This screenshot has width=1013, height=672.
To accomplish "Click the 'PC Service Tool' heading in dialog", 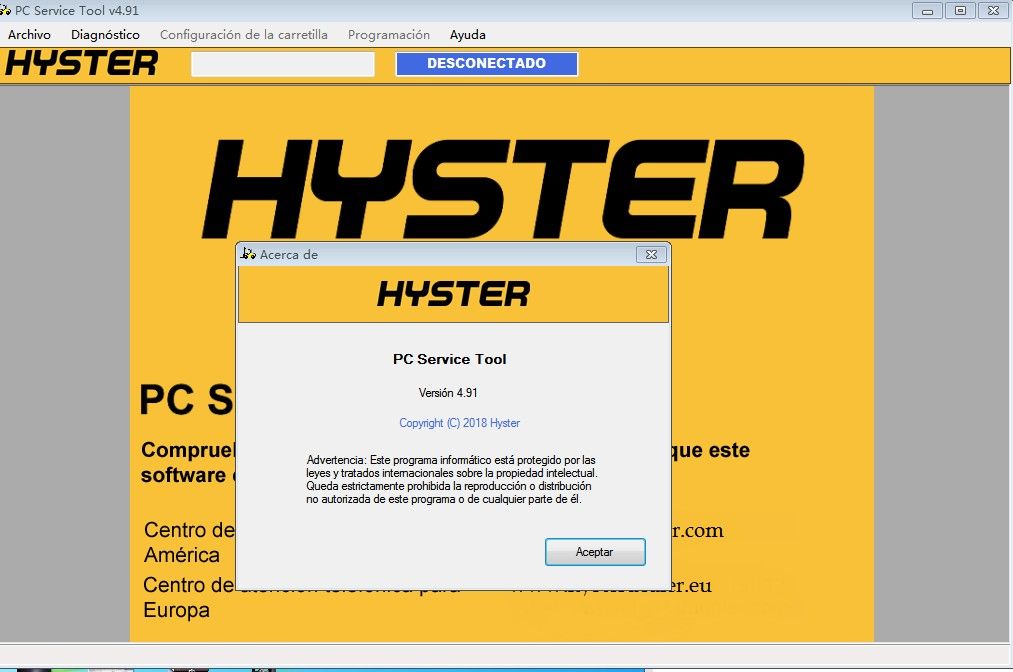I will tap(450, 359).
